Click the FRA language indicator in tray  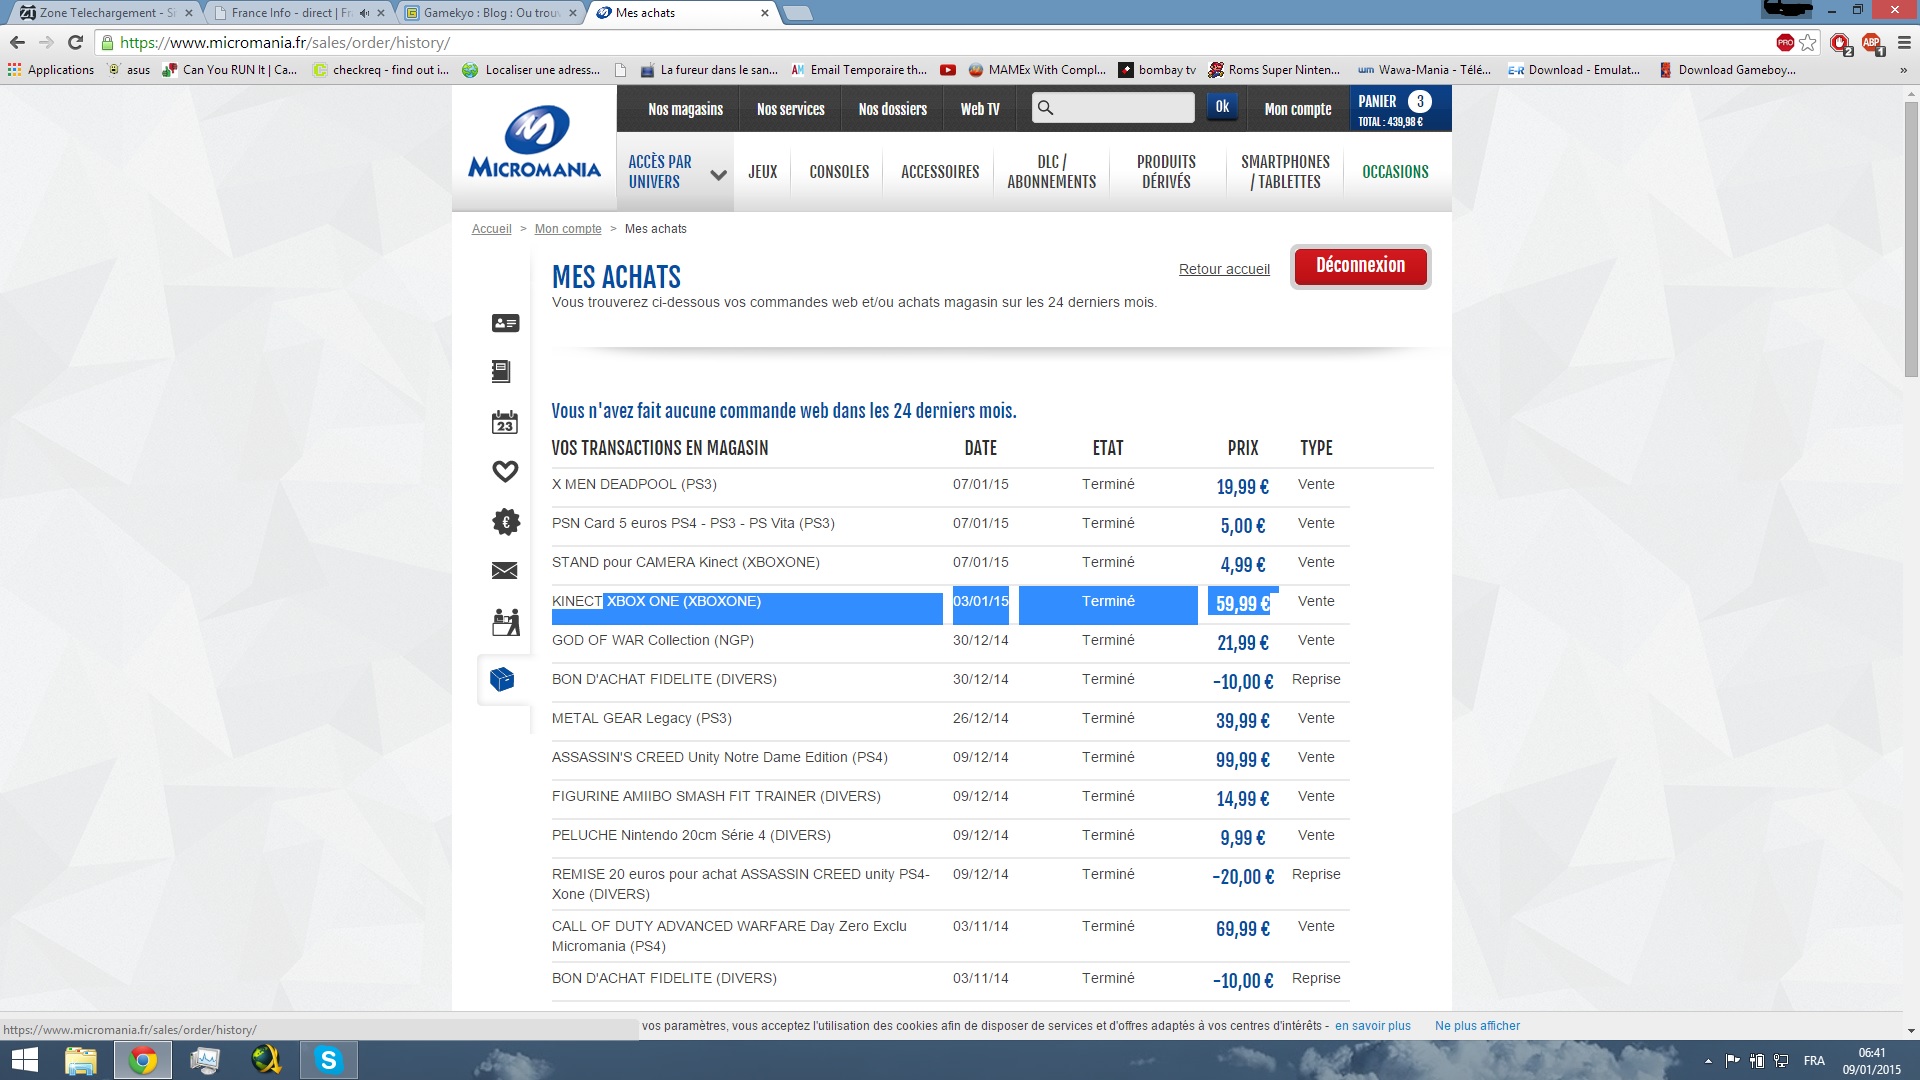[1814, 1061]
